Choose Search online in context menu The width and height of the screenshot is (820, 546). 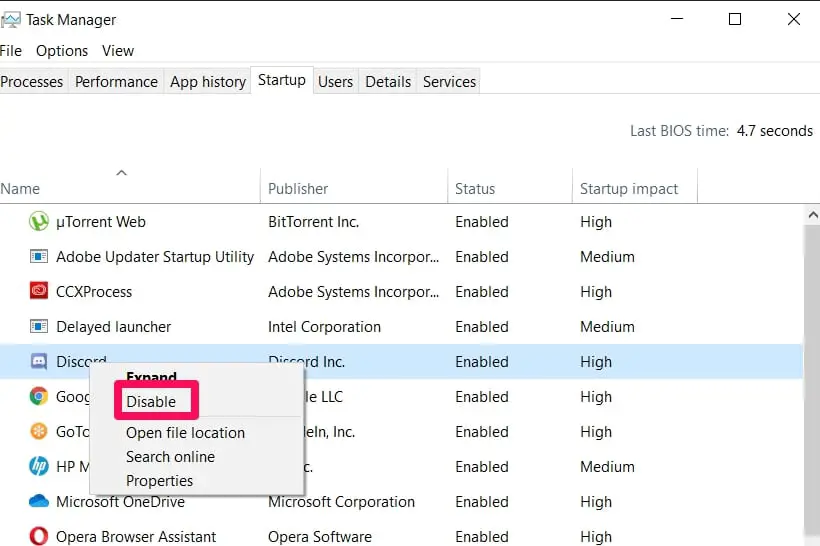[x=170, y=457]
